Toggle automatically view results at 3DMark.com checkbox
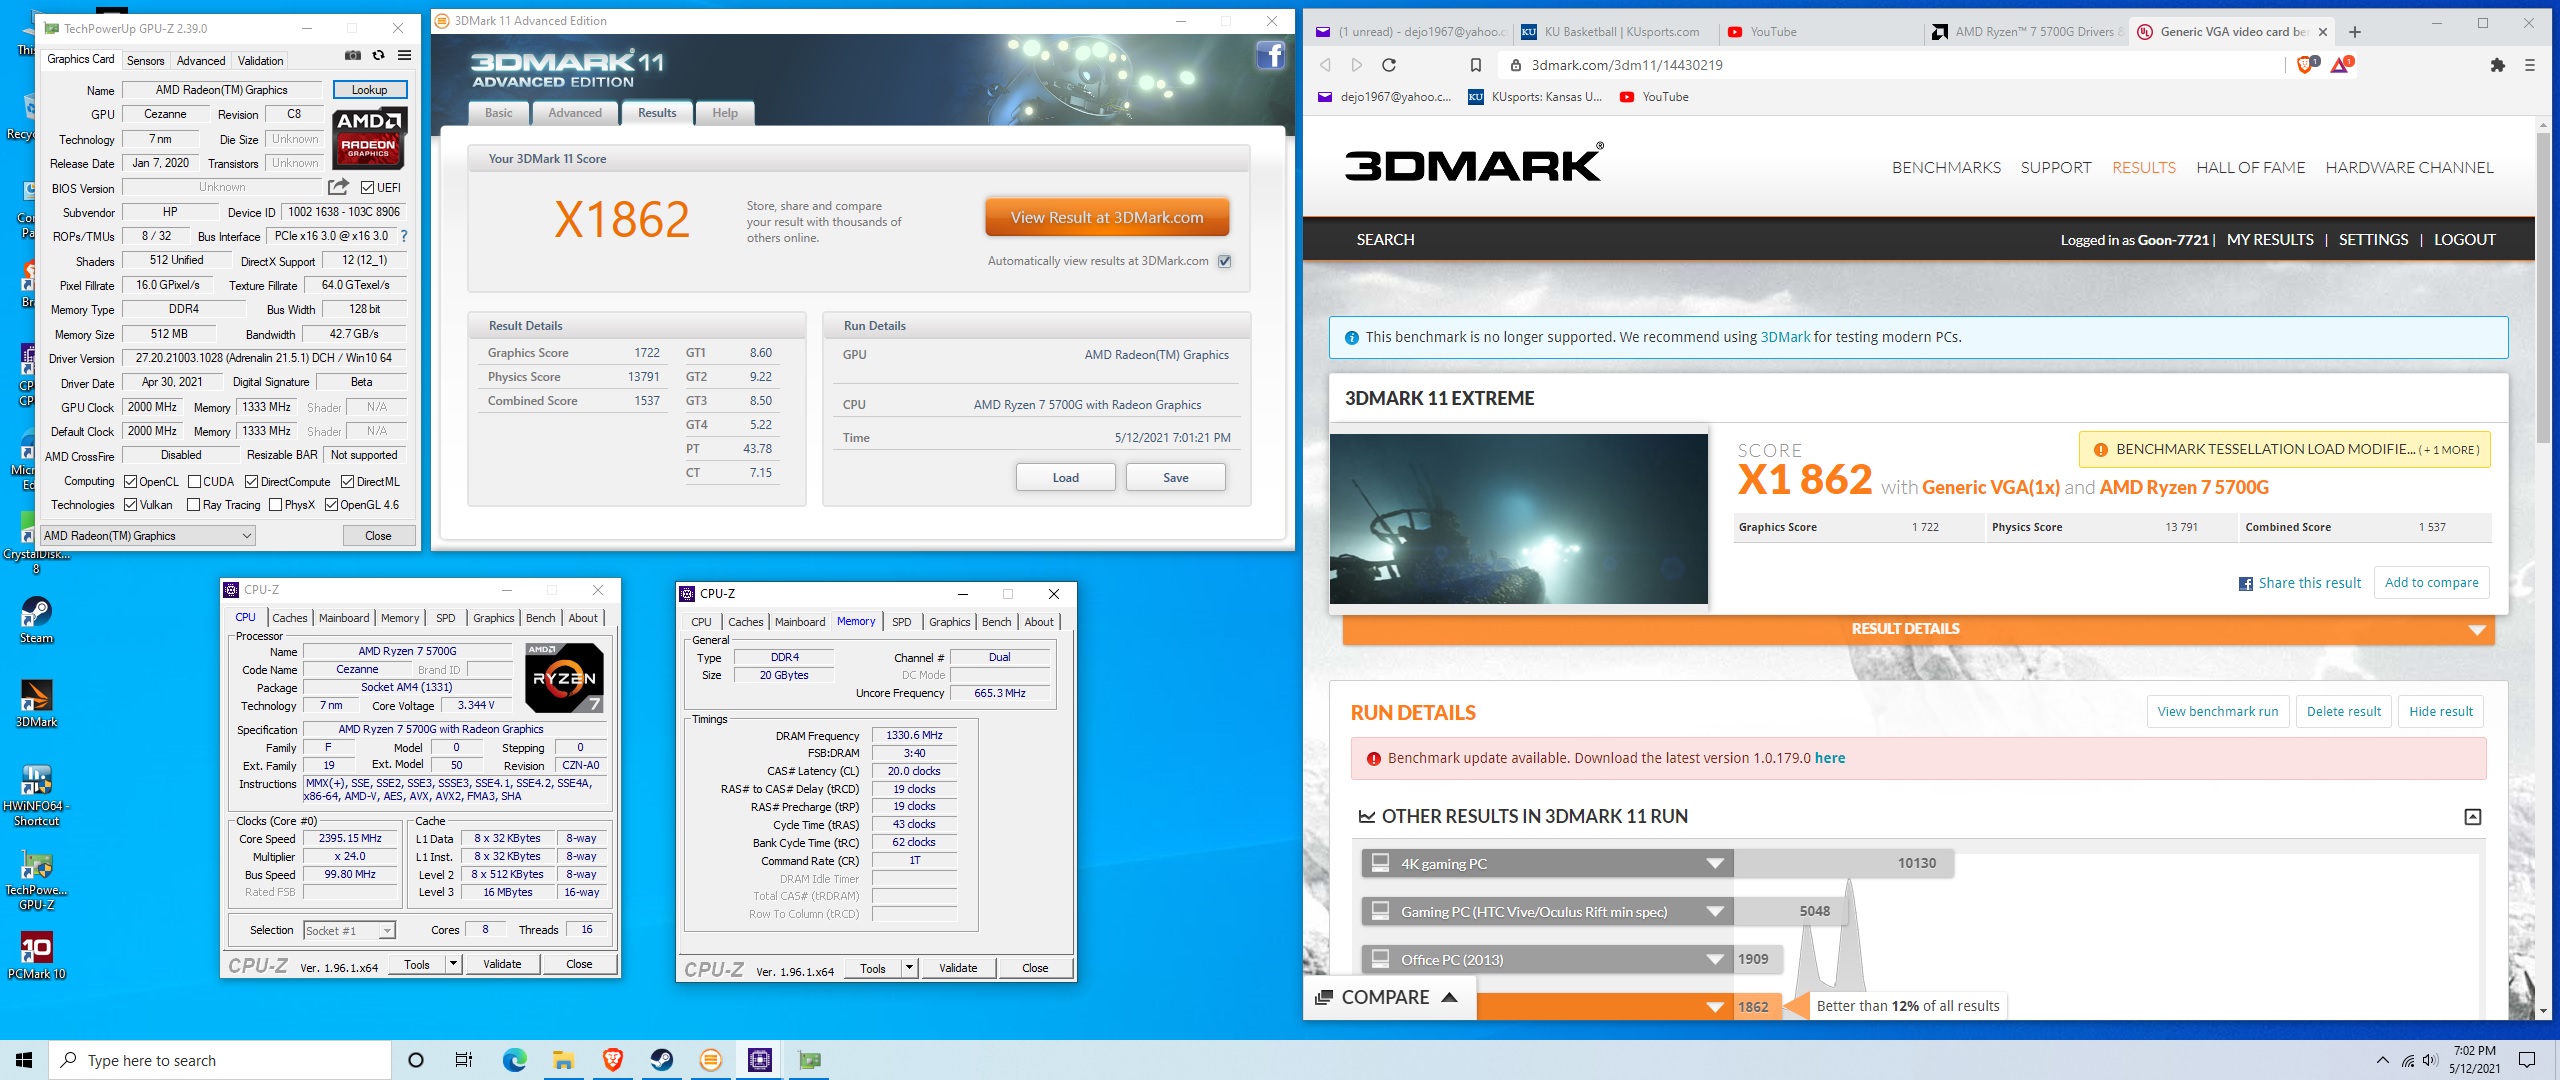 tap(1224, 261)
